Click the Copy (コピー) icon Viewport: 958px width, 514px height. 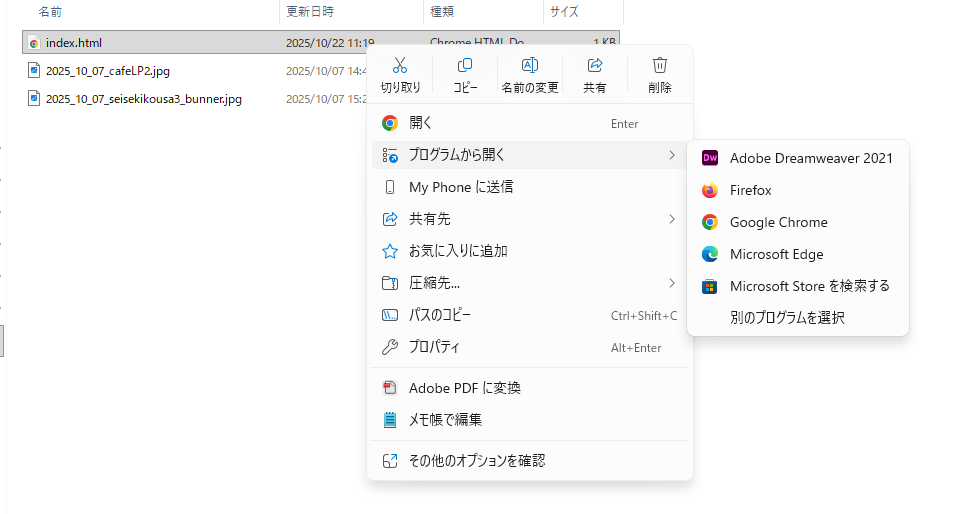(465, 66)
